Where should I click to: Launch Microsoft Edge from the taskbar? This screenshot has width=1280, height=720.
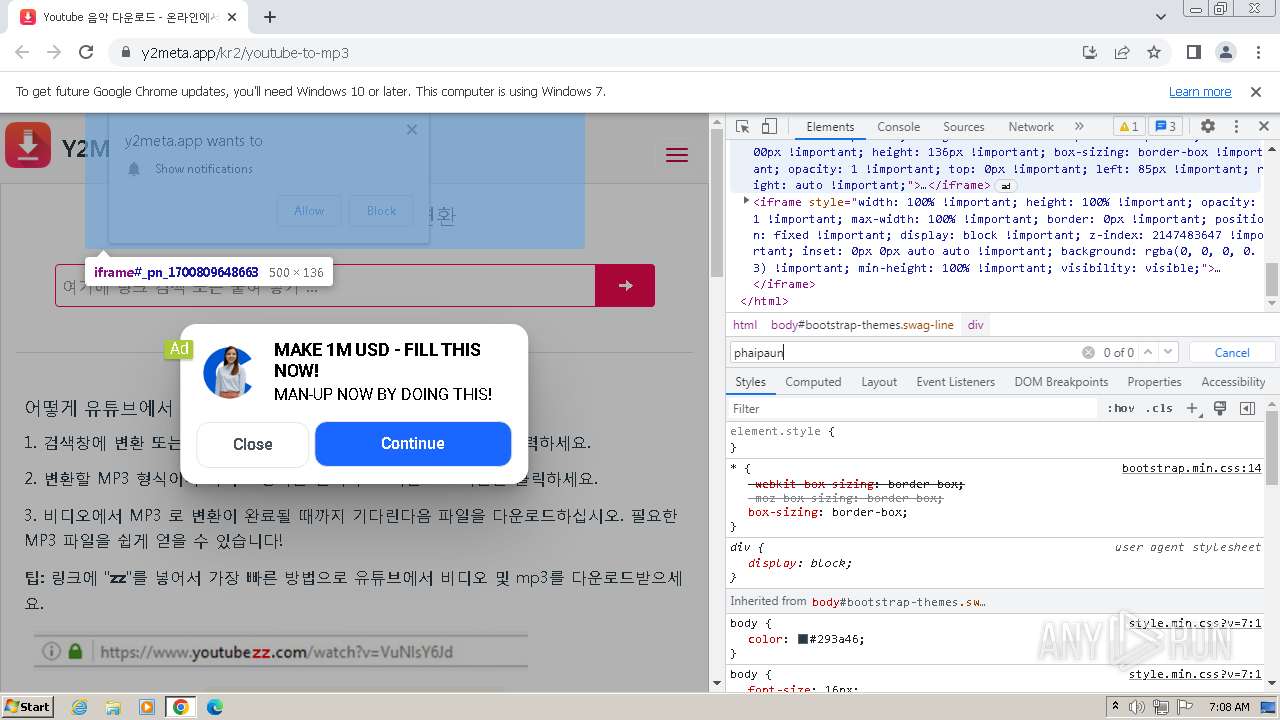(x=214, y=707)
